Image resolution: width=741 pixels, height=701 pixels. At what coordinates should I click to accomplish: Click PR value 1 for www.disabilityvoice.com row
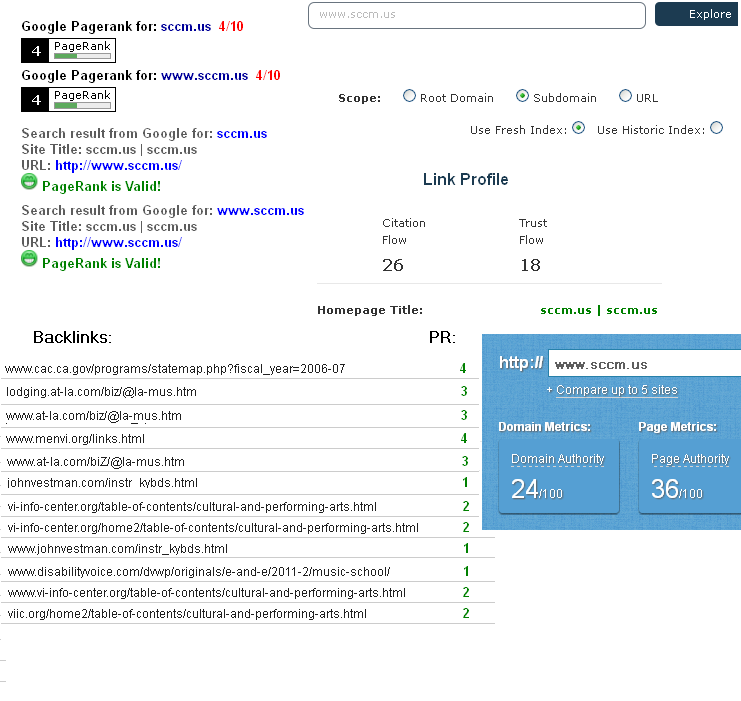point(466,571)
